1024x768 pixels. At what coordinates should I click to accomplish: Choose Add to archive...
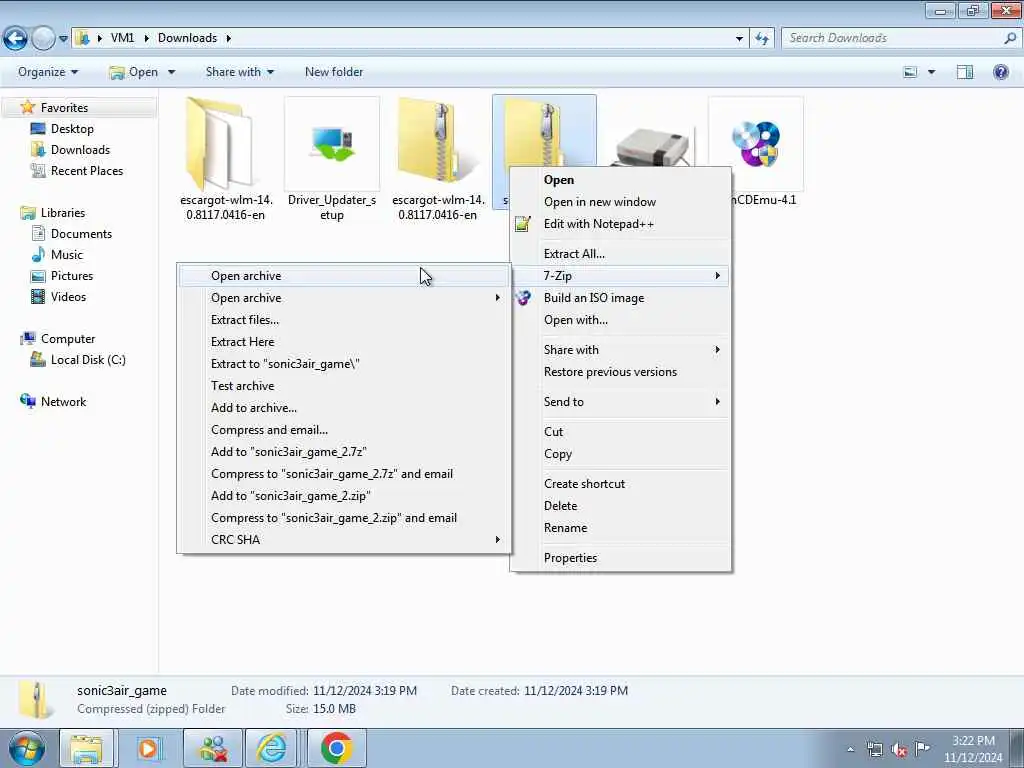coord(344,408)
